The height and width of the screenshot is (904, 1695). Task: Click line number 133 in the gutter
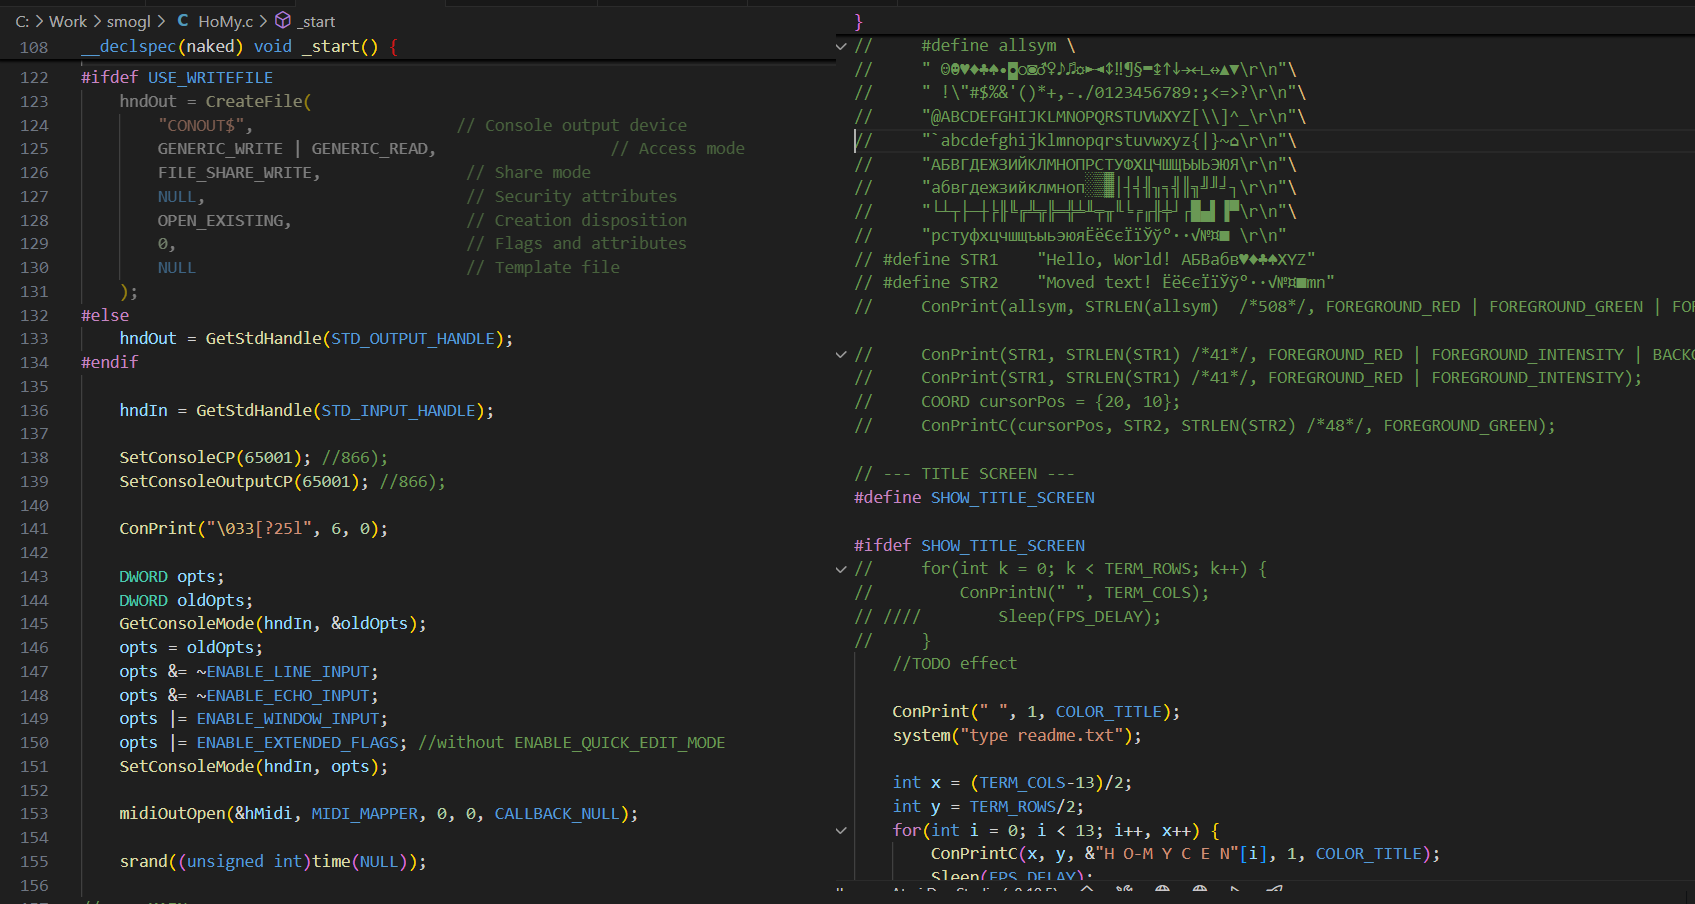[x=34, y=339]
